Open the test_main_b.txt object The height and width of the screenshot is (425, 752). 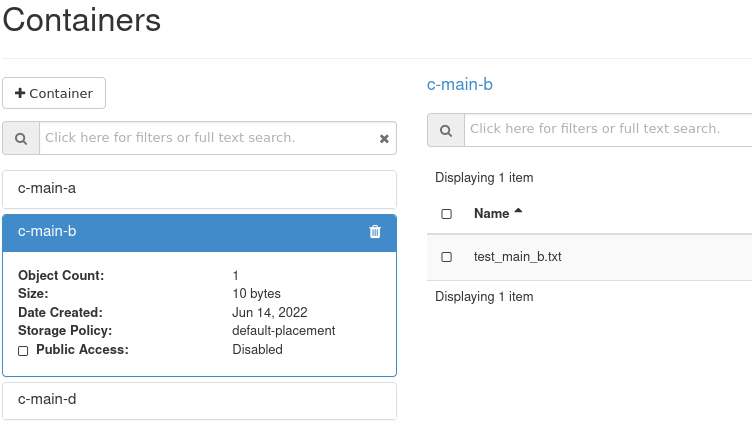[x=517, y=257]
